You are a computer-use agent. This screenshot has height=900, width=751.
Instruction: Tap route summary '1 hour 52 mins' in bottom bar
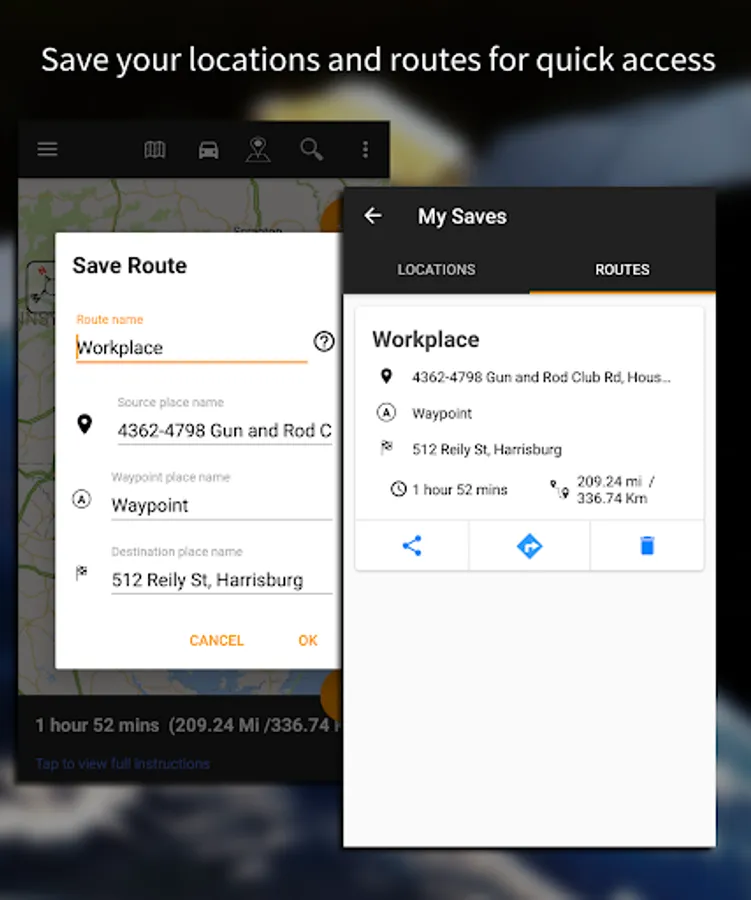click(97, 725)
